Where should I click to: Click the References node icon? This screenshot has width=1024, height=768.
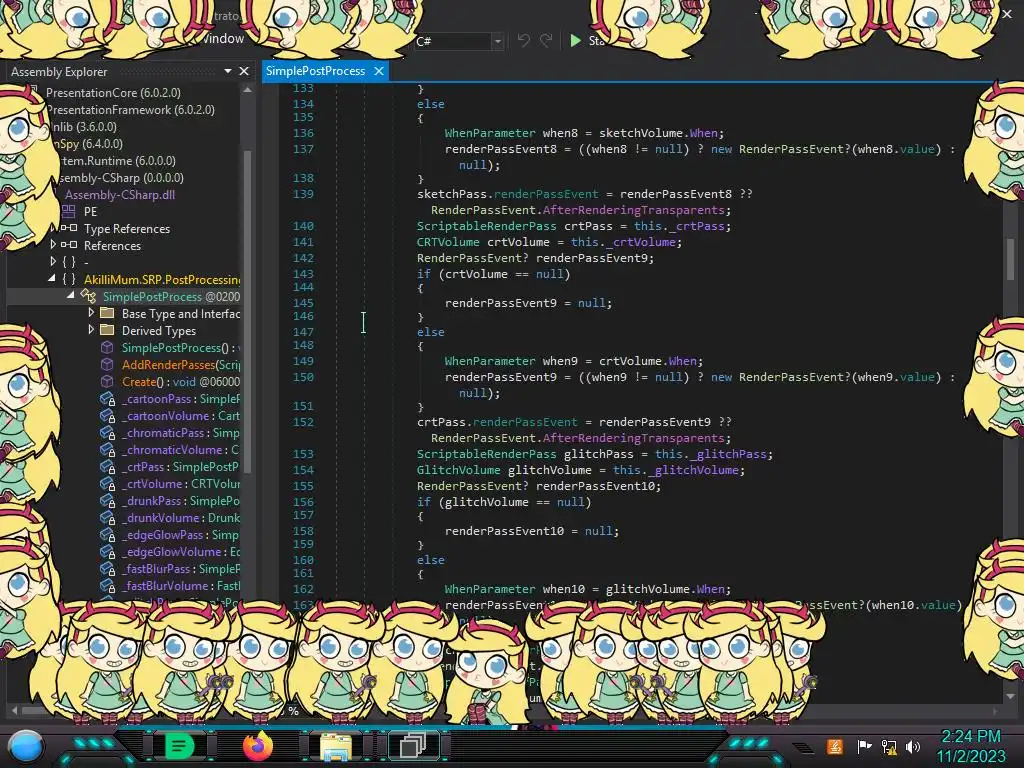coord(69,245)
